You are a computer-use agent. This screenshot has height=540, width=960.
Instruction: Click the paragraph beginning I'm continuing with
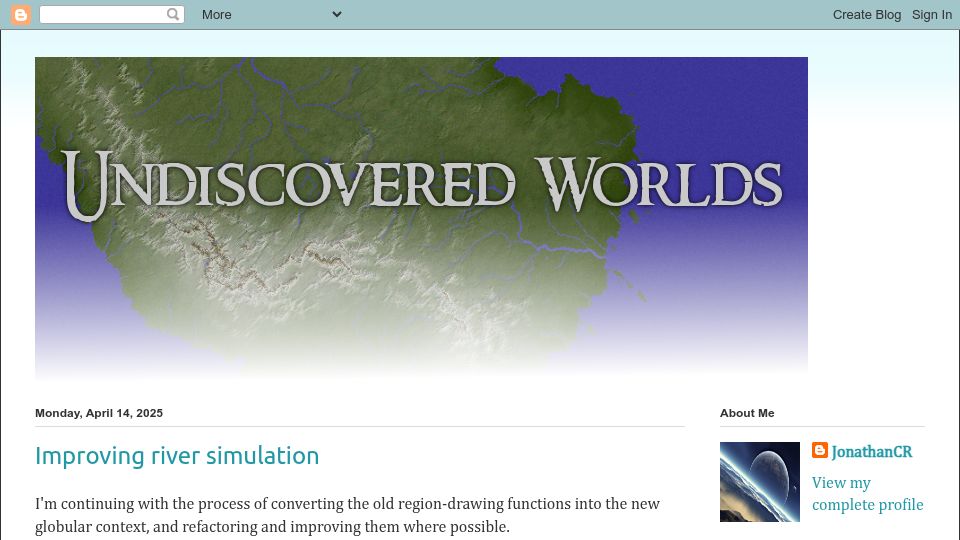(347, 515)
